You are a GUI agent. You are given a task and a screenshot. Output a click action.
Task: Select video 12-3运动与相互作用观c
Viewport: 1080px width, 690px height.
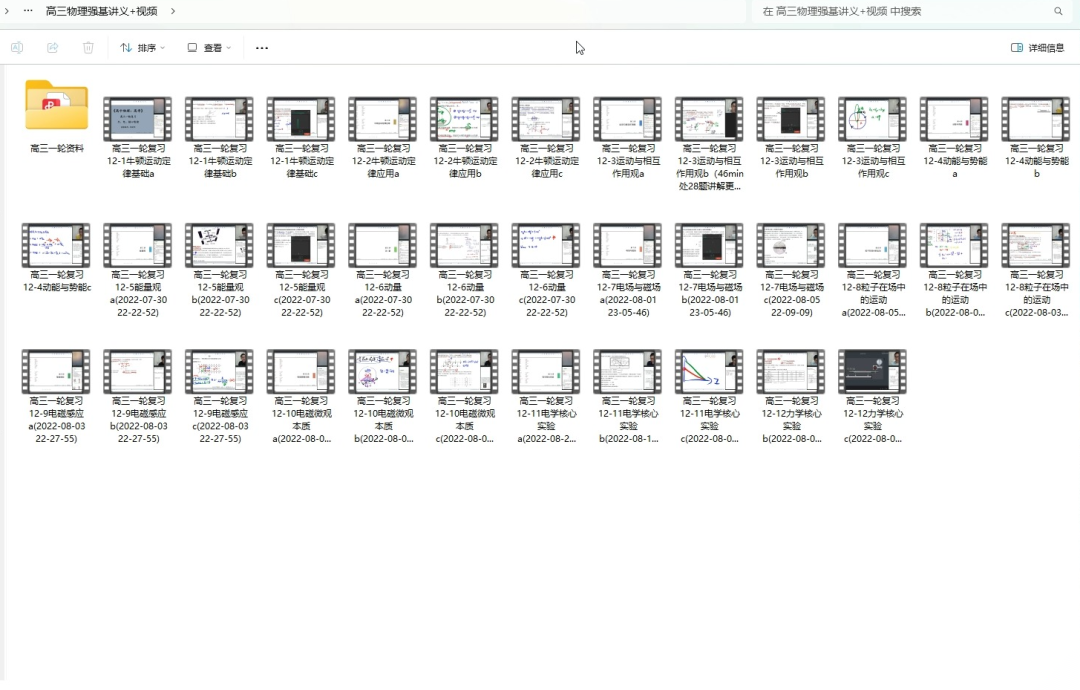(x=872, y=119)
